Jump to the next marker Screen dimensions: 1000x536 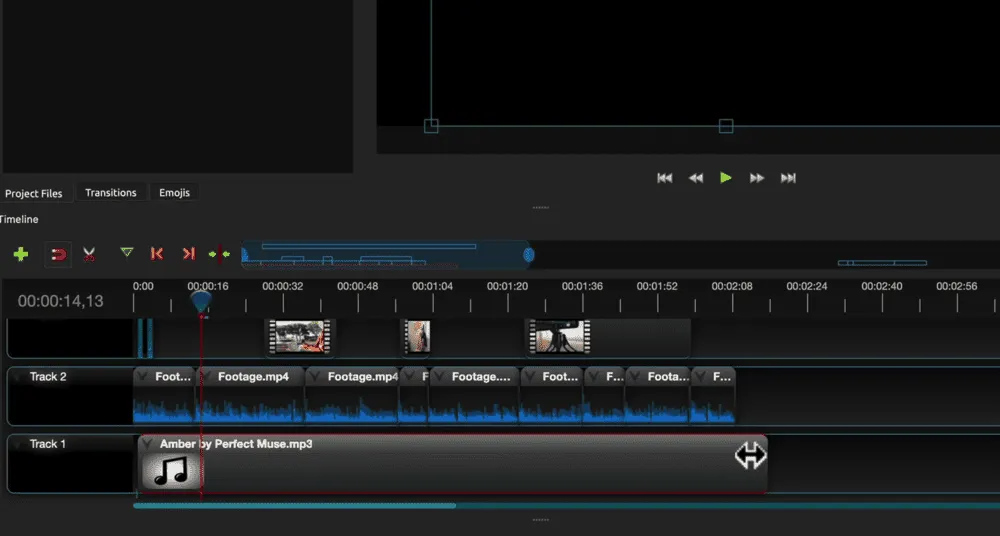(x=188, y=254)
